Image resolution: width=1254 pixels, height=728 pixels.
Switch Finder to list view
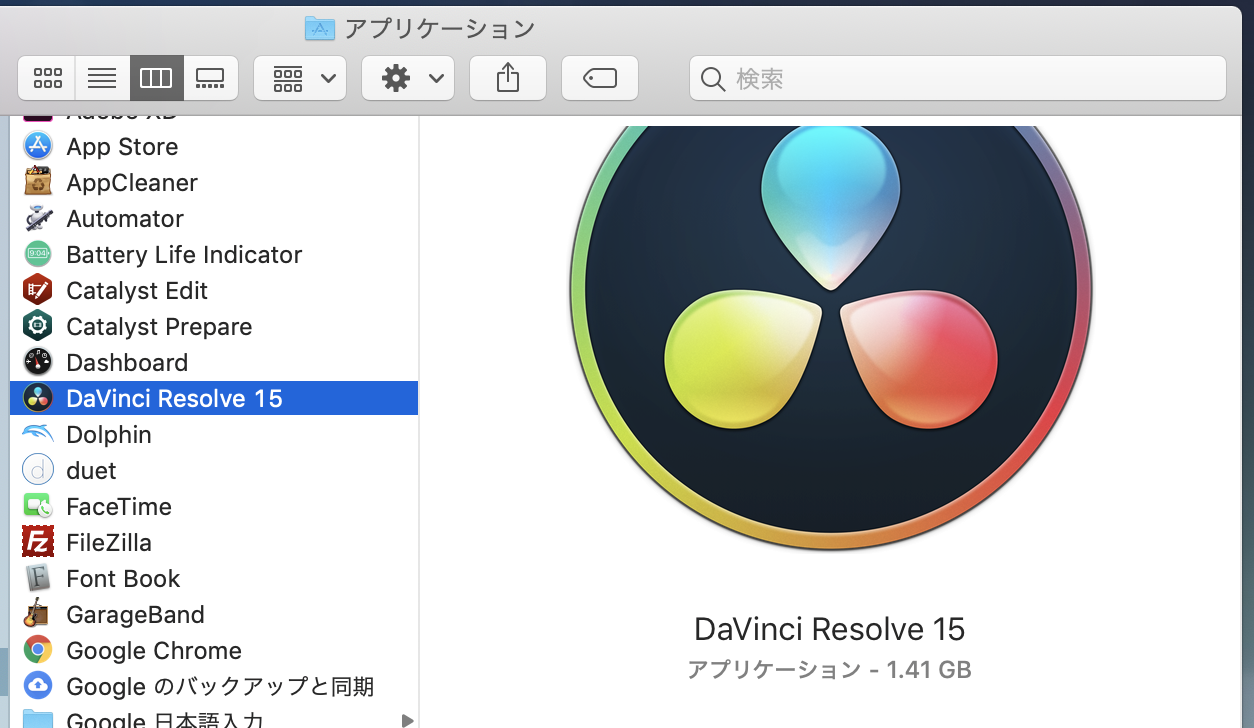pos(102,78)
